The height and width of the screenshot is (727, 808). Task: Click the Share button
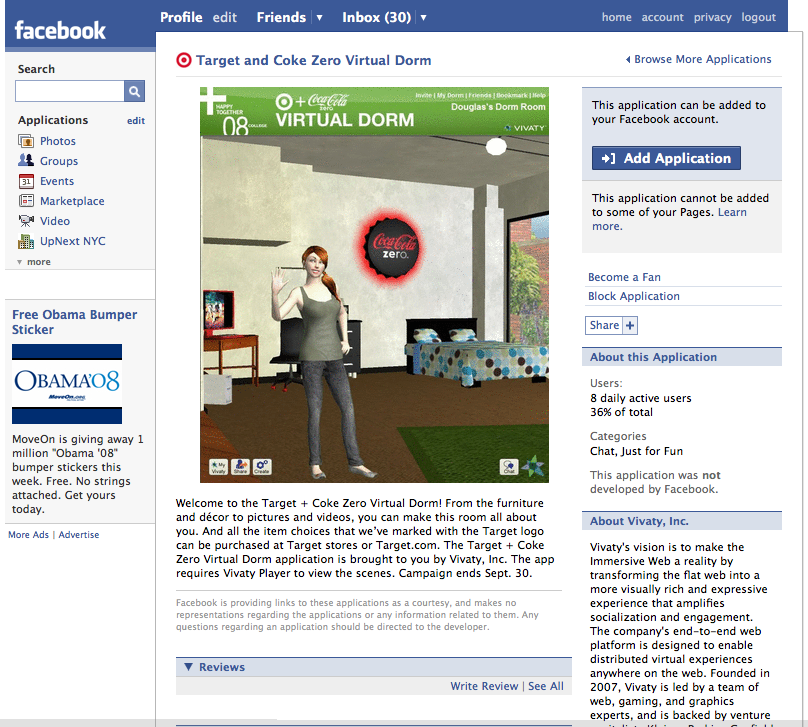point(604,325)
